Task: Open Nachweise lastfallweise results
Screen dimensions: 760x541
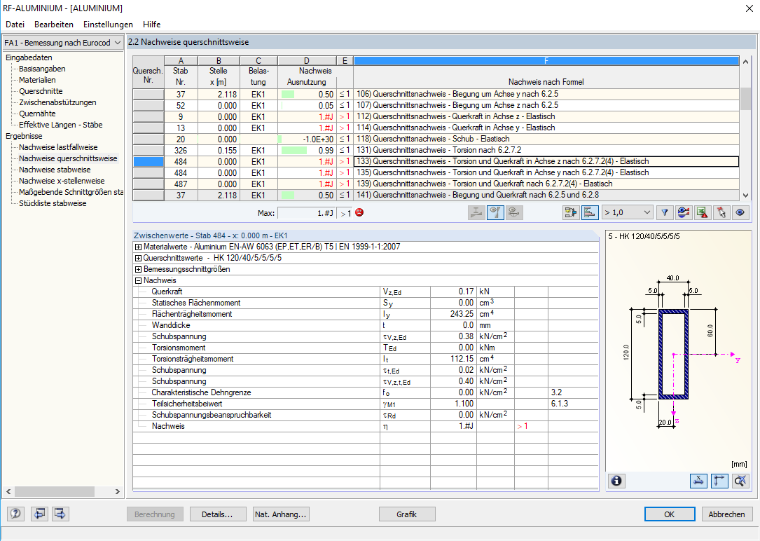Action: pos(58,147)
